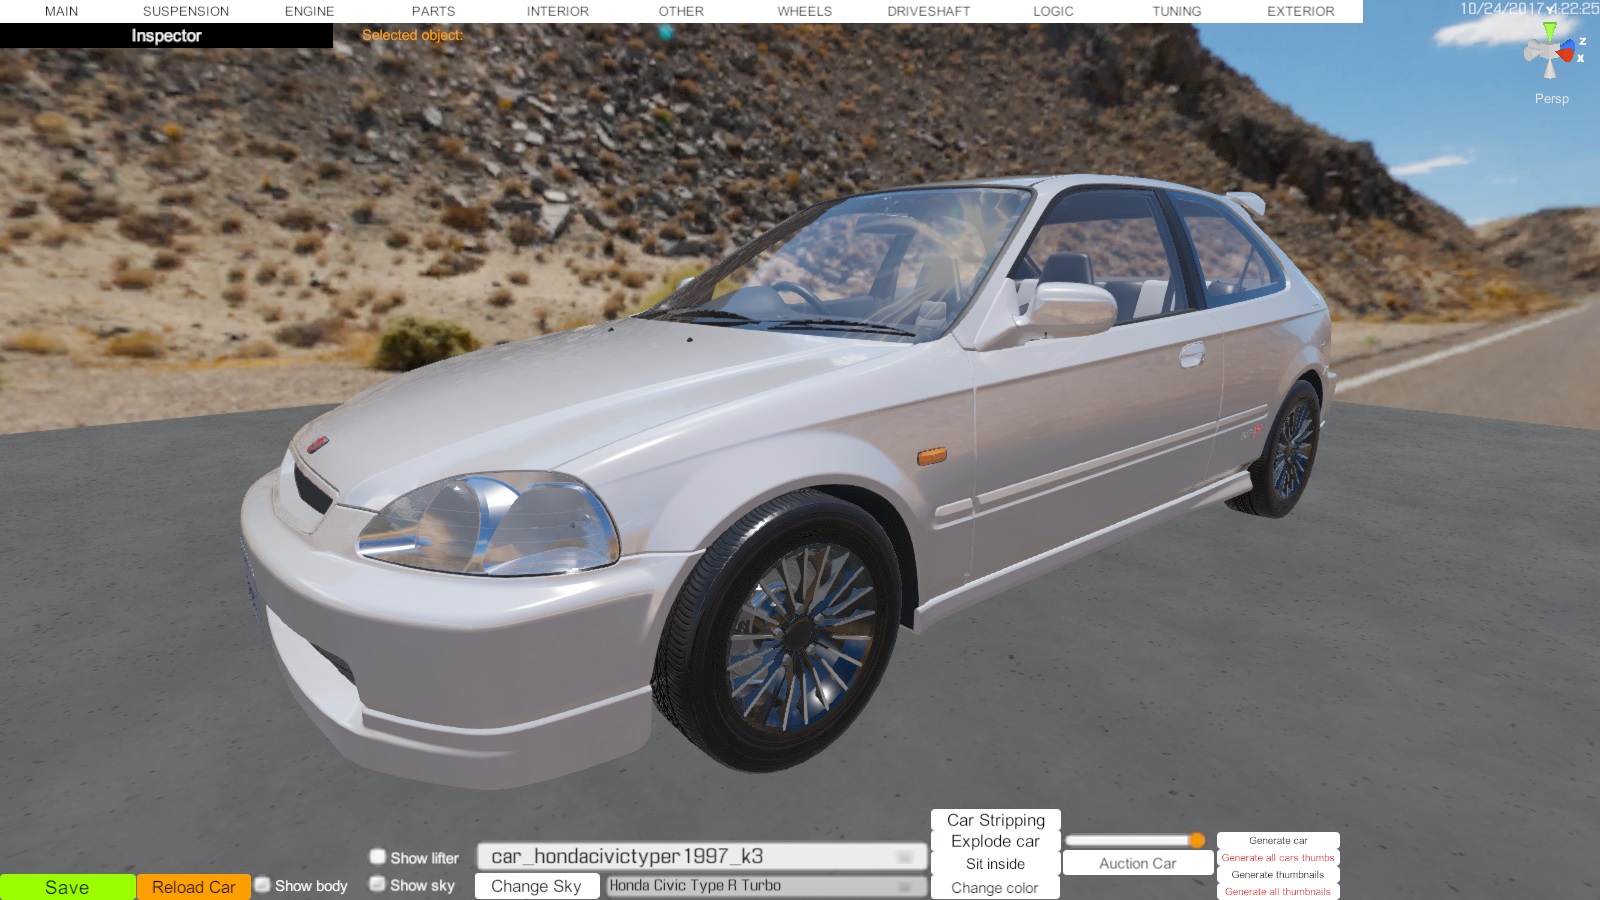The image size is (1600, 900).
Task: Click the Persp view label under gizmo
Action: [1551, 98]
